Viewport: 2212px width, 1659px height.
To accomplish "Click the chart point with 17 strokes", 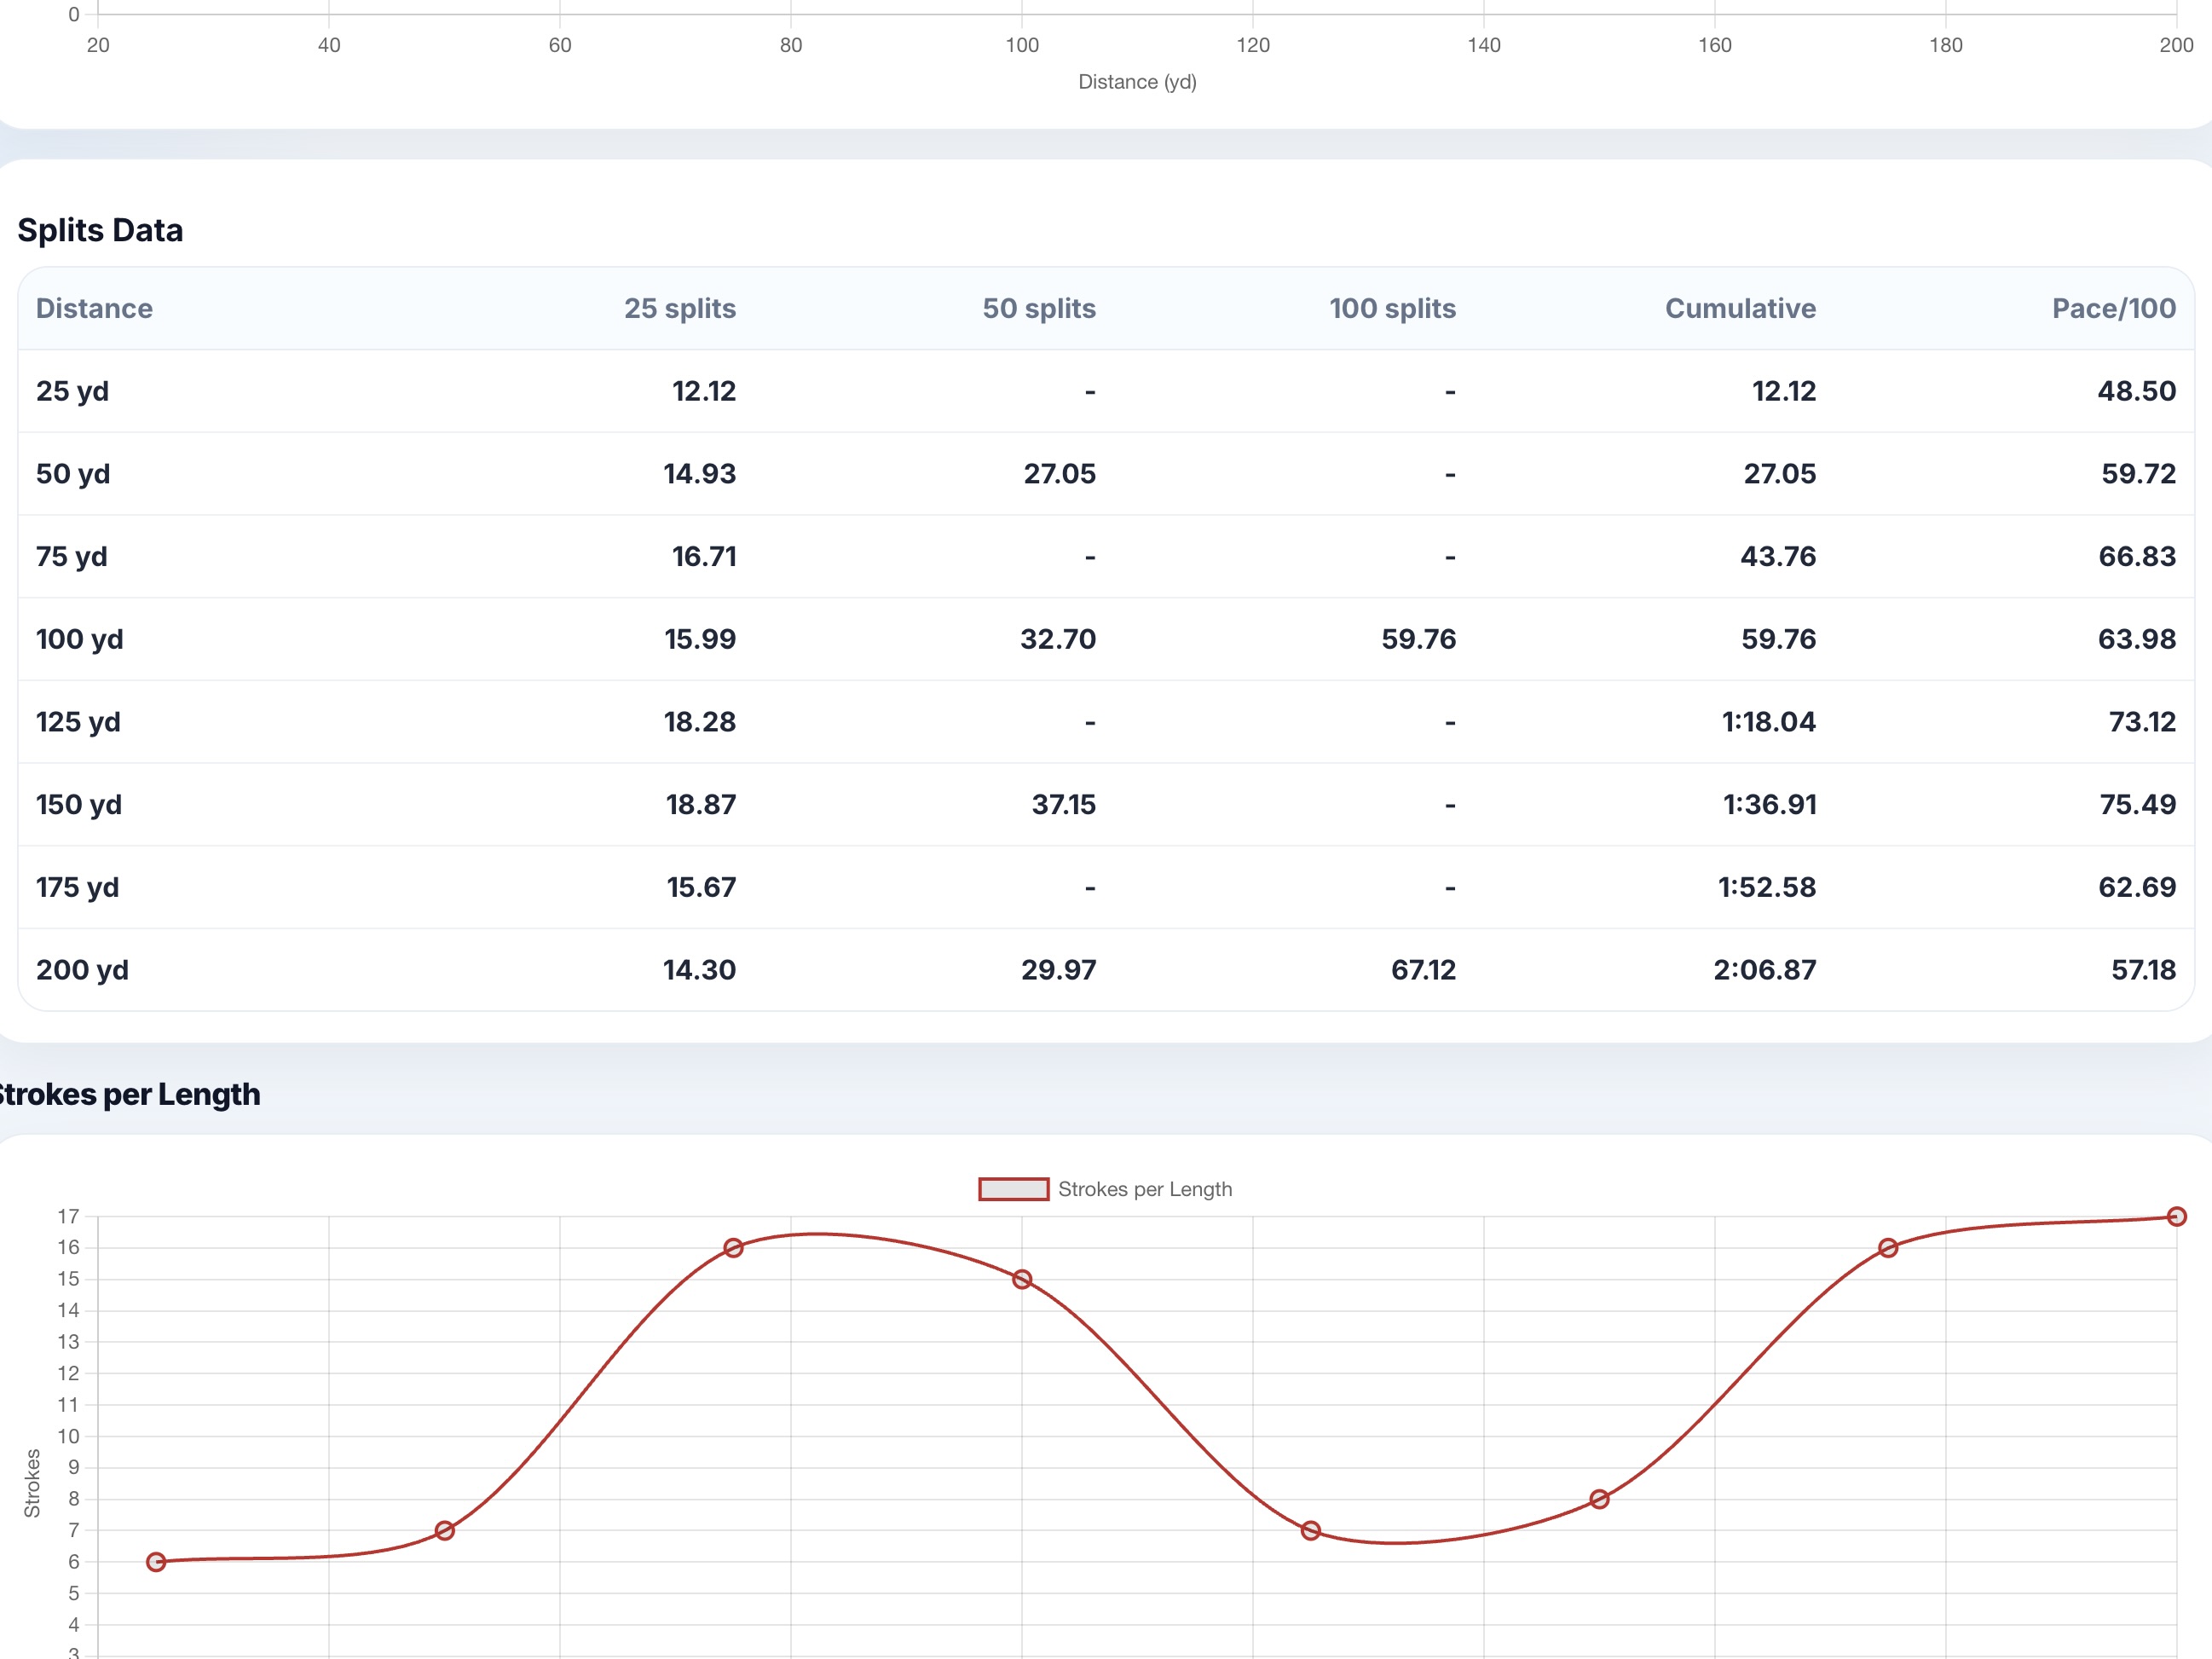I will [2177, 1217].
